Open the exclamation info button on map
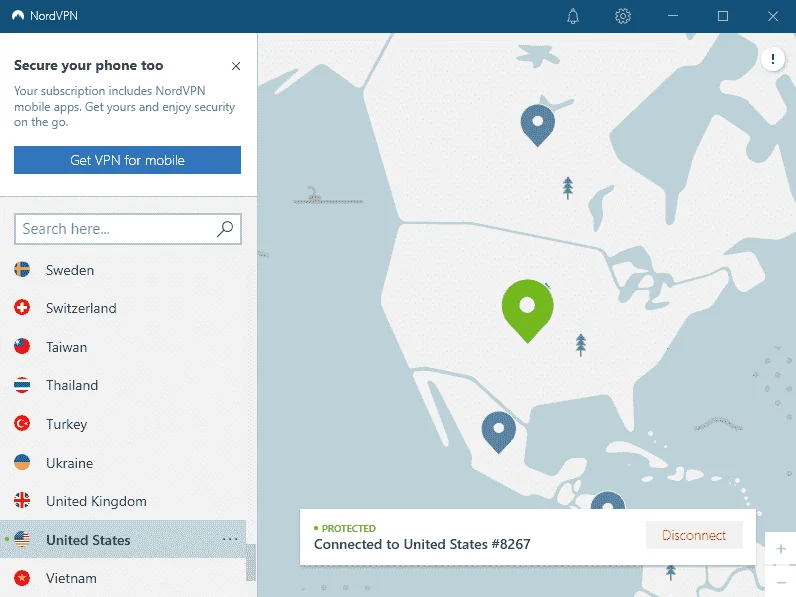 point(773,59)
